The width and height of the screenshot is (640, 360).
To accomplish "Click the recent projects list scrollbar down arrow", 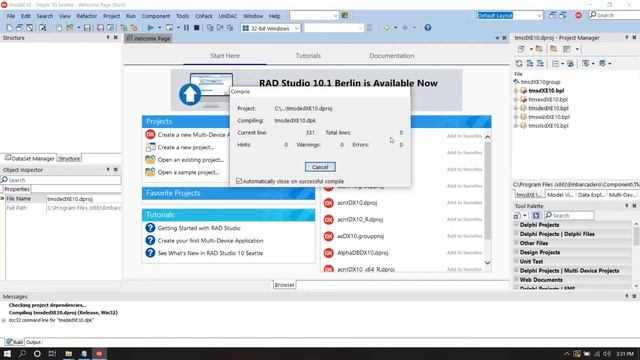I will 487,263.
